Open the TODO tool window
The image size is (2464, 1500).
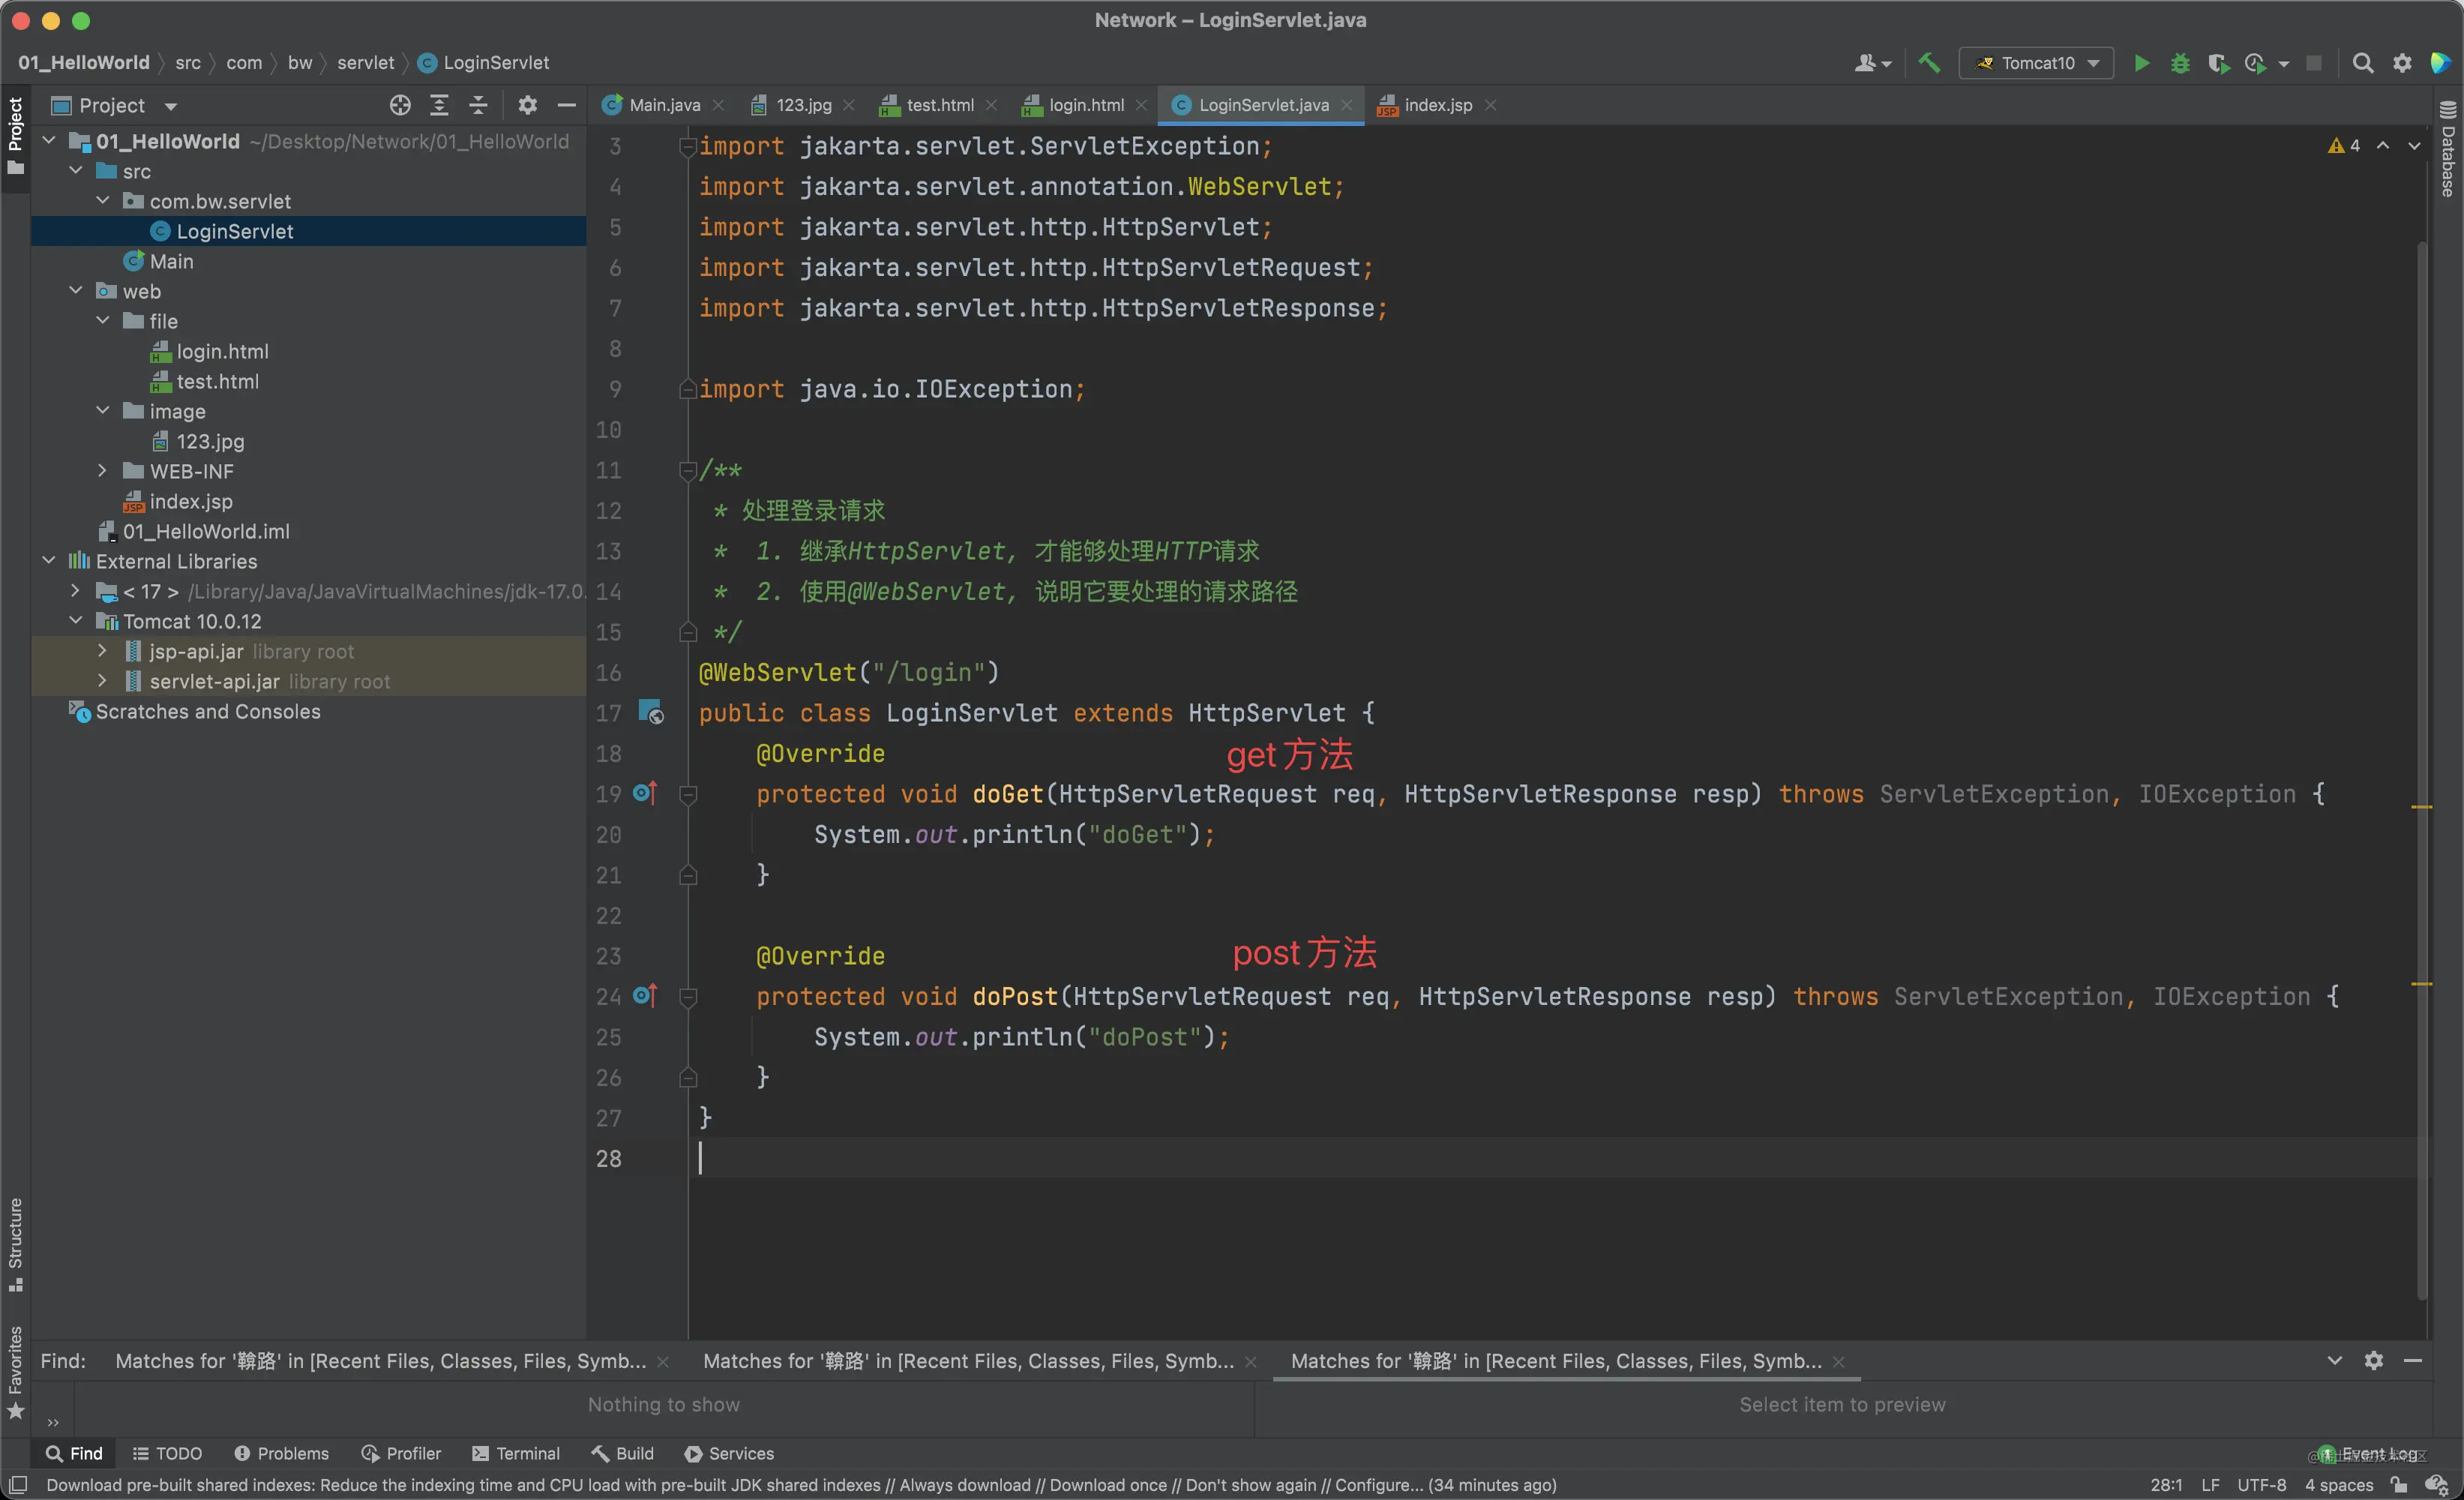(x=167, y=1453)
